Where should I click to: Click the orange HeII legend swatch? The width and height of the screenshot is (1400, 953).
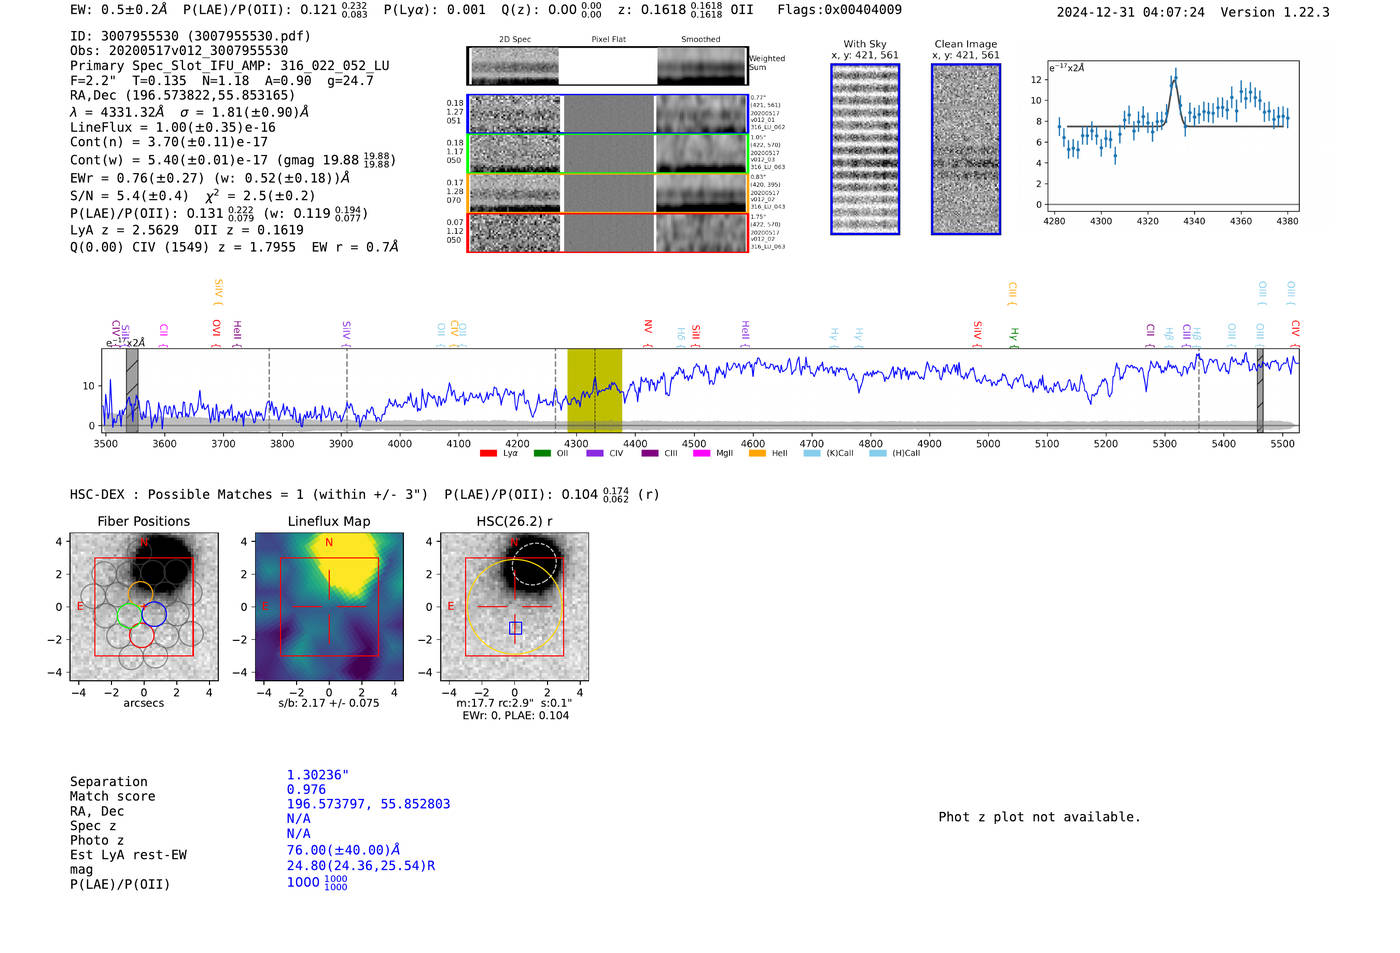coord(757,454)
